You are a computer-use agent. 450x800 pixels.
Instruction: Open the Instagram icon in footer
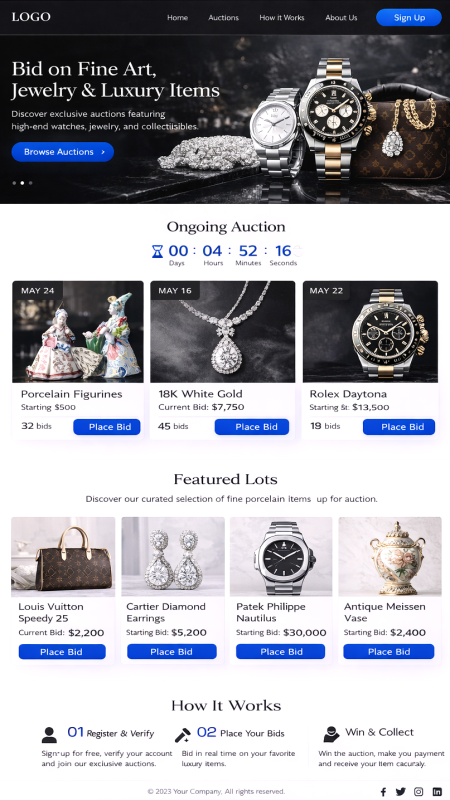click(418, 791)
